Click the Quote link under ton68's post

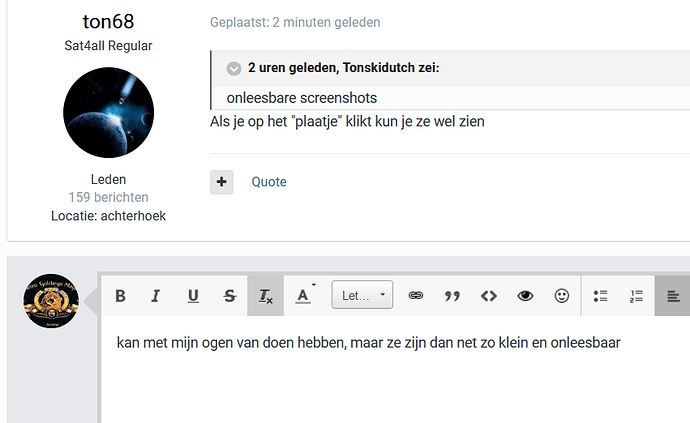[269, 182]
